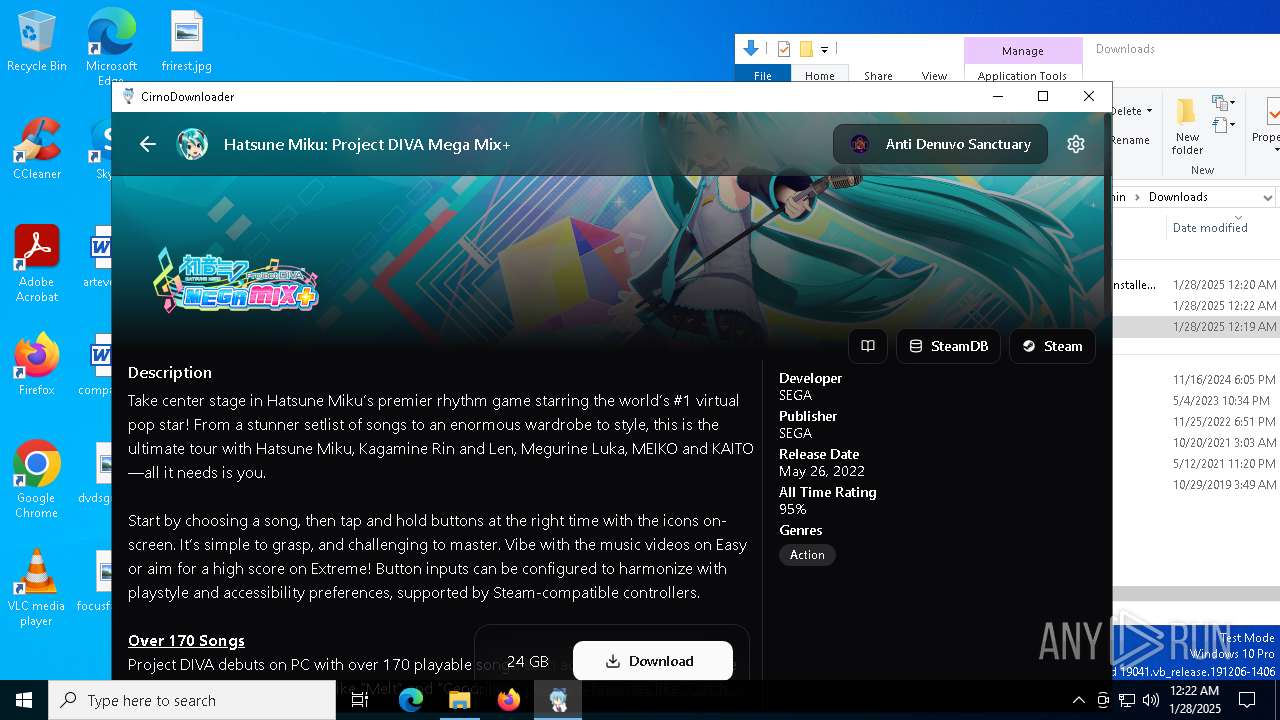Viewport: 1280px width, 720px height.
Task: Expand the Easy access dropdown in Explorer
Action: coord(1222,125)
